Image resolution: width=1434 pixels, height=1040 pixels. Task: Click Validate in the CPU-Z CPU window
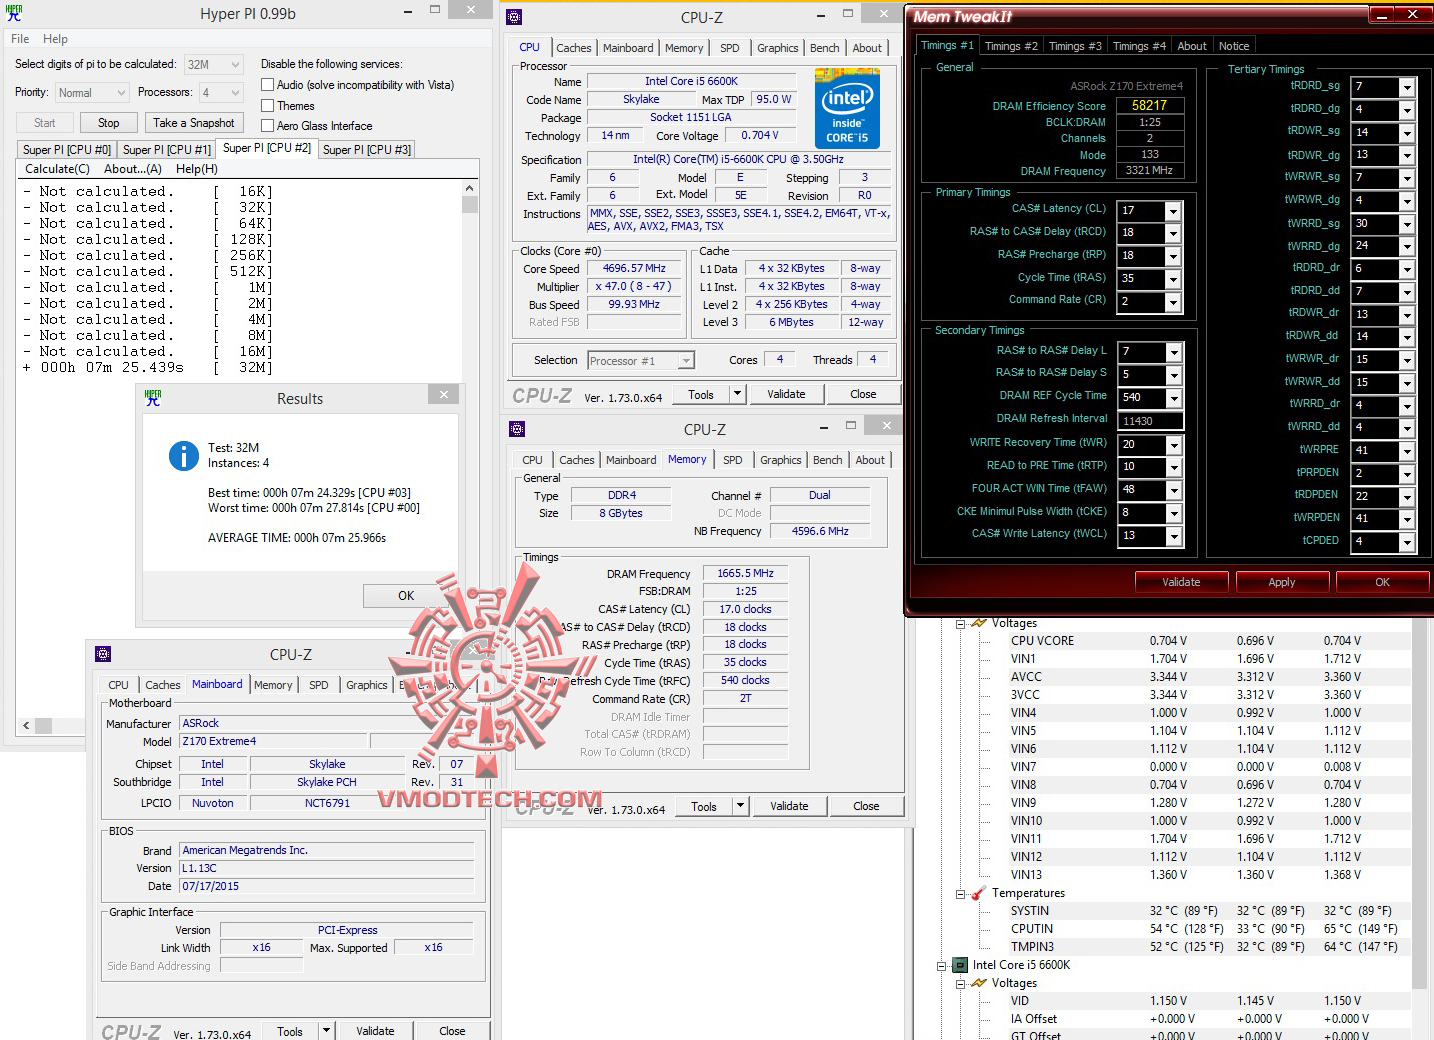point(786,394)
